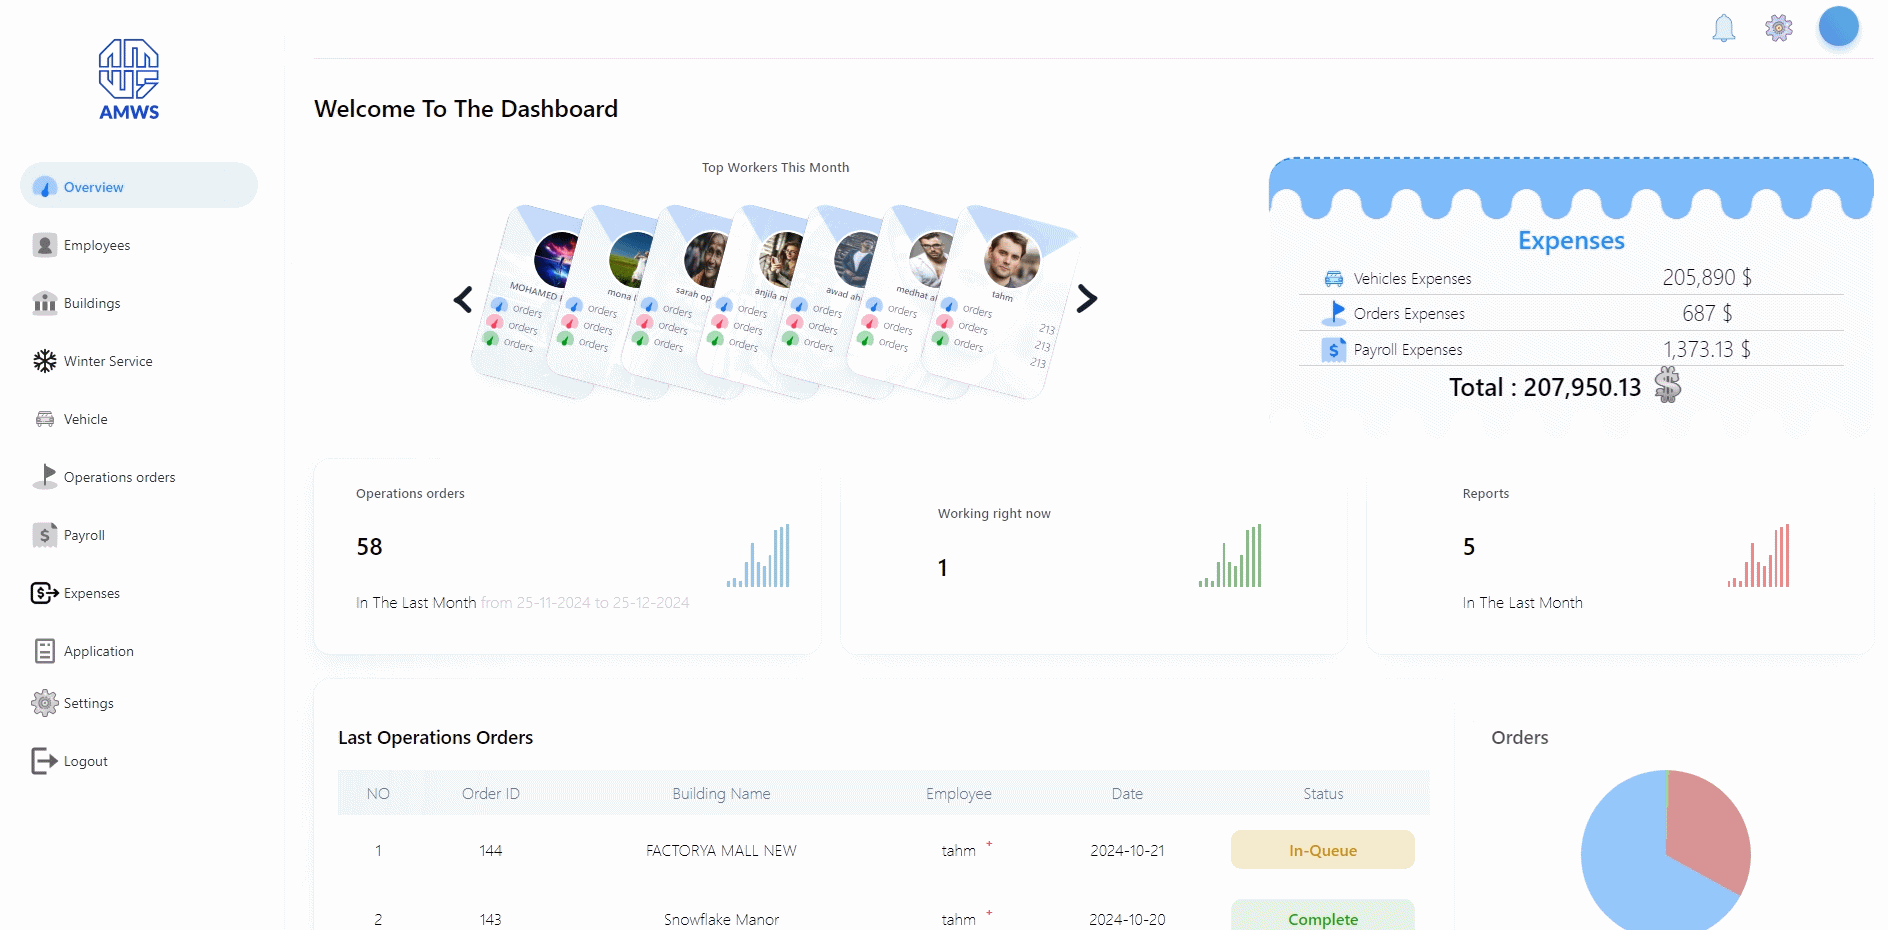This screenshot has height=930, width=1888.
Task: Click the Complete status for order 143
Action: coord(1322,918)
